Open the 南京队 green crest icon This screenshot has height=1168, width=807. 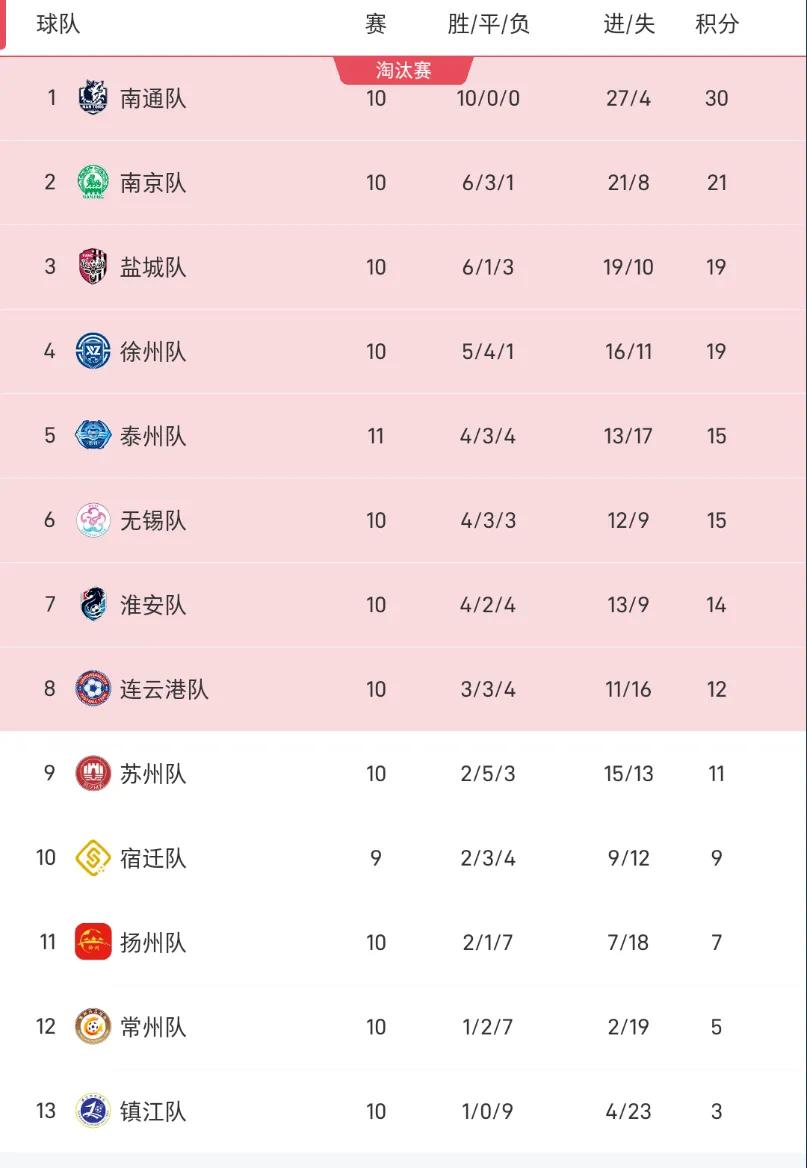point(93,182)
